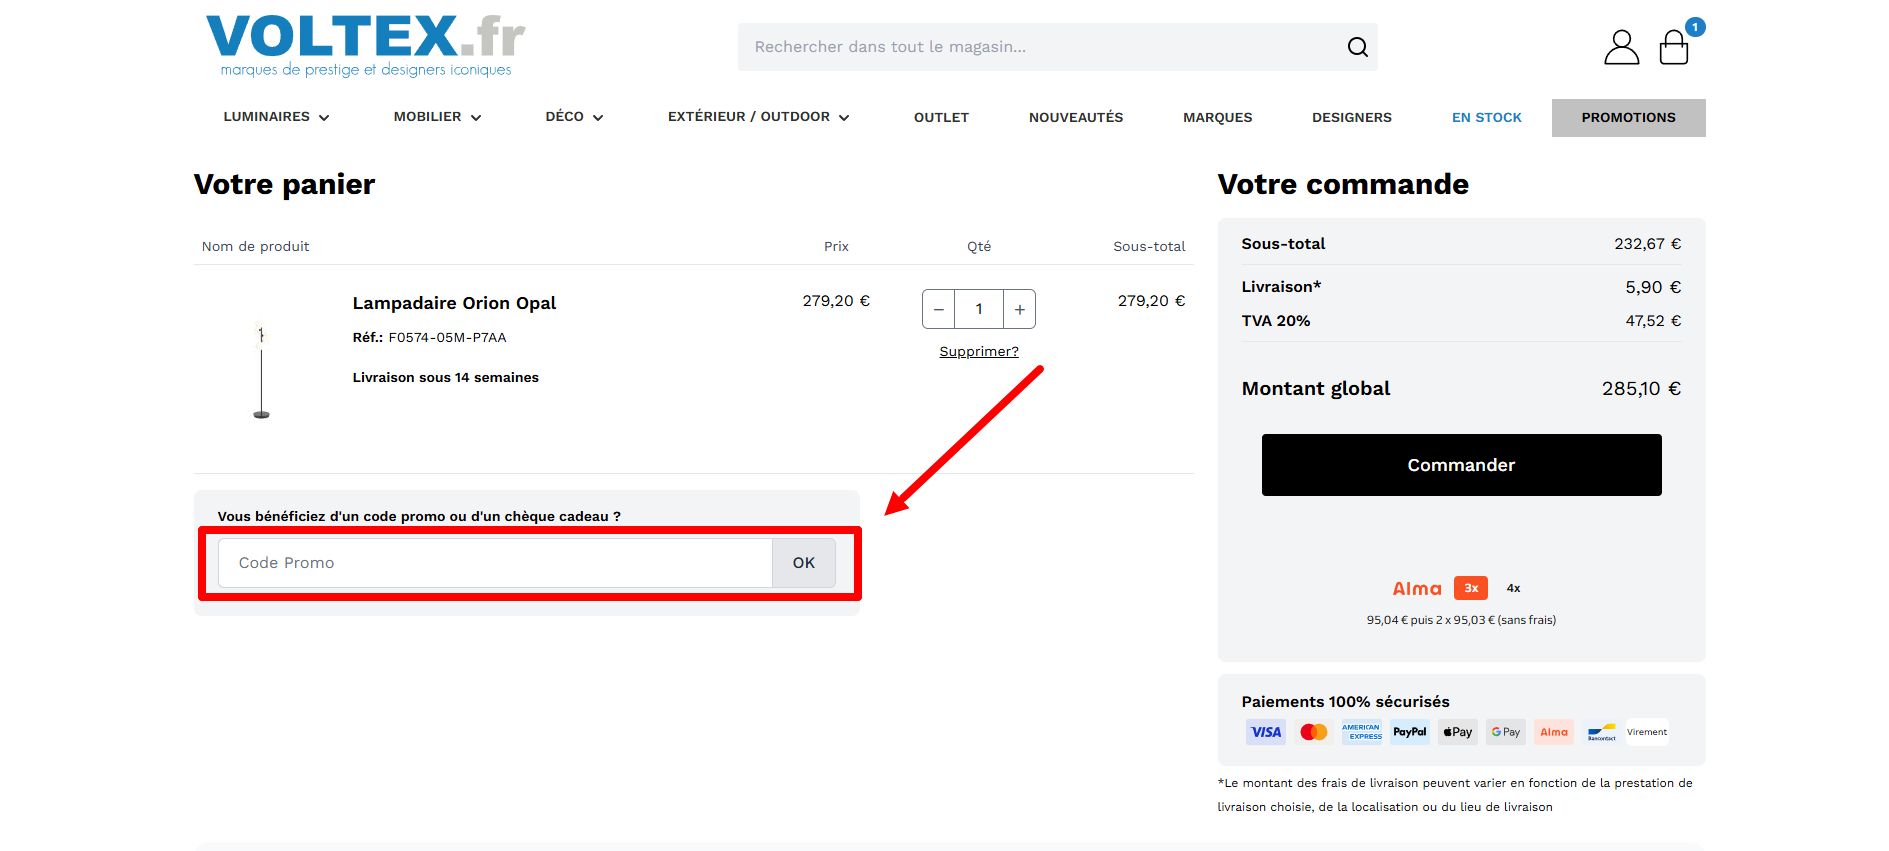1889x851 pixels.
Task: Click the quantity value field
Action: [979, 309]
